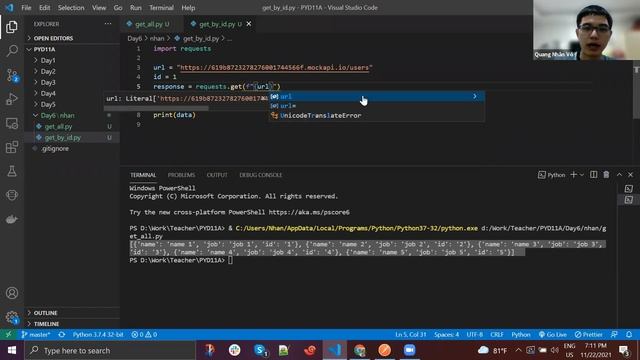Start Go Live server in status bar
Screen dimensions: 640x360
pos(553,334)
